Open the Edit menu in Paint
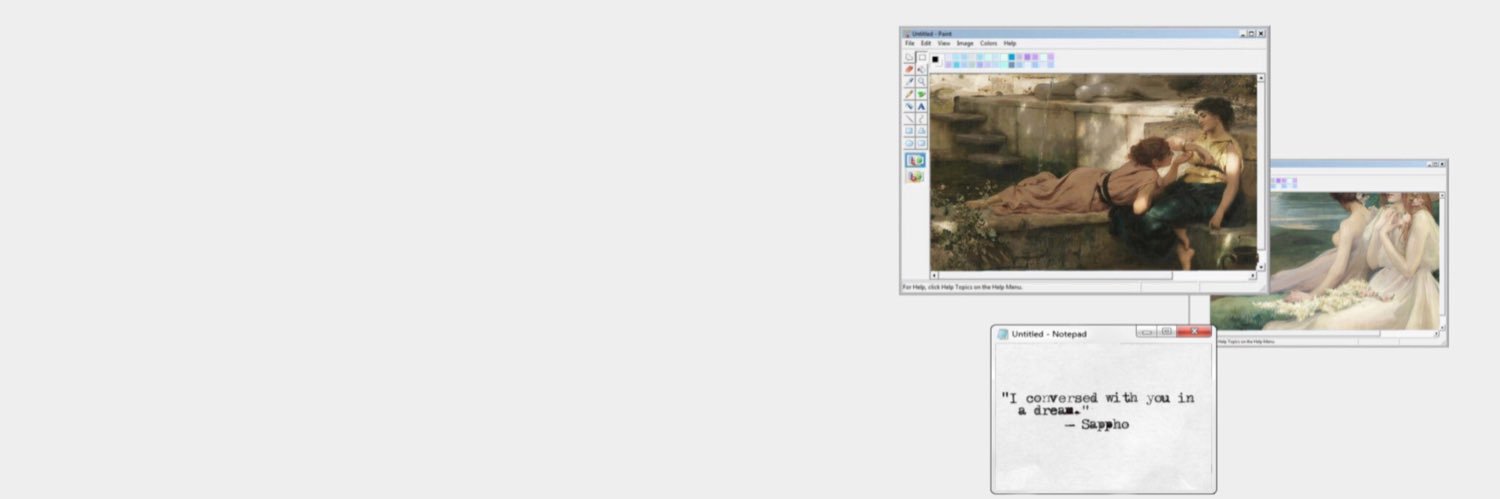Screen dimensions: 1500x499 tap(926, 43)
